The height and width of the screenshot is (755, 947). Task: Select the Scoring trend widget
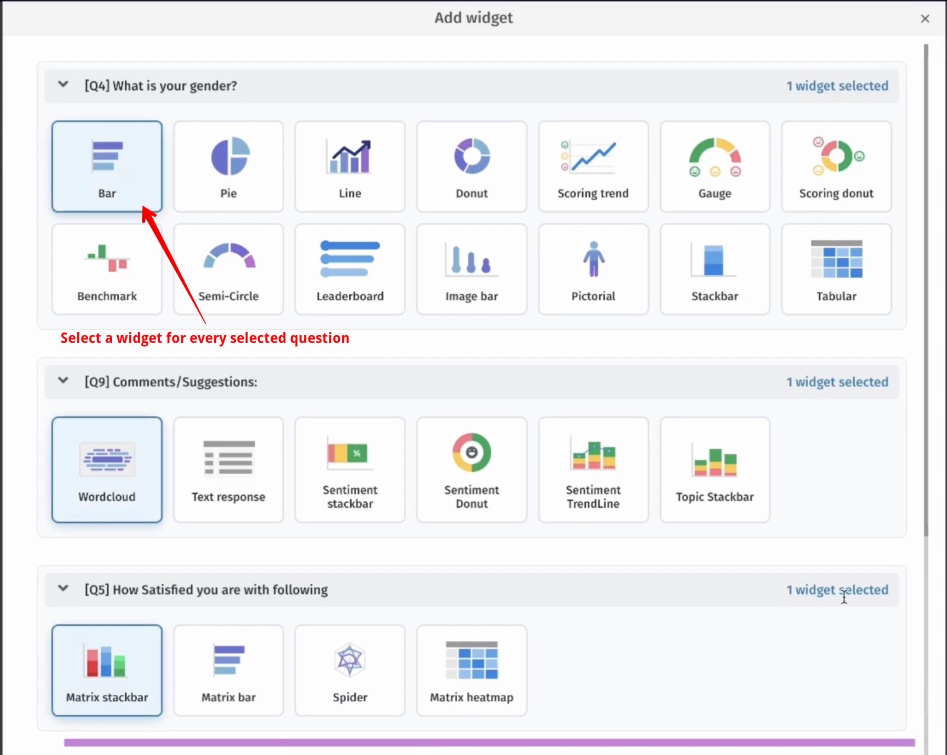point(593,166)
